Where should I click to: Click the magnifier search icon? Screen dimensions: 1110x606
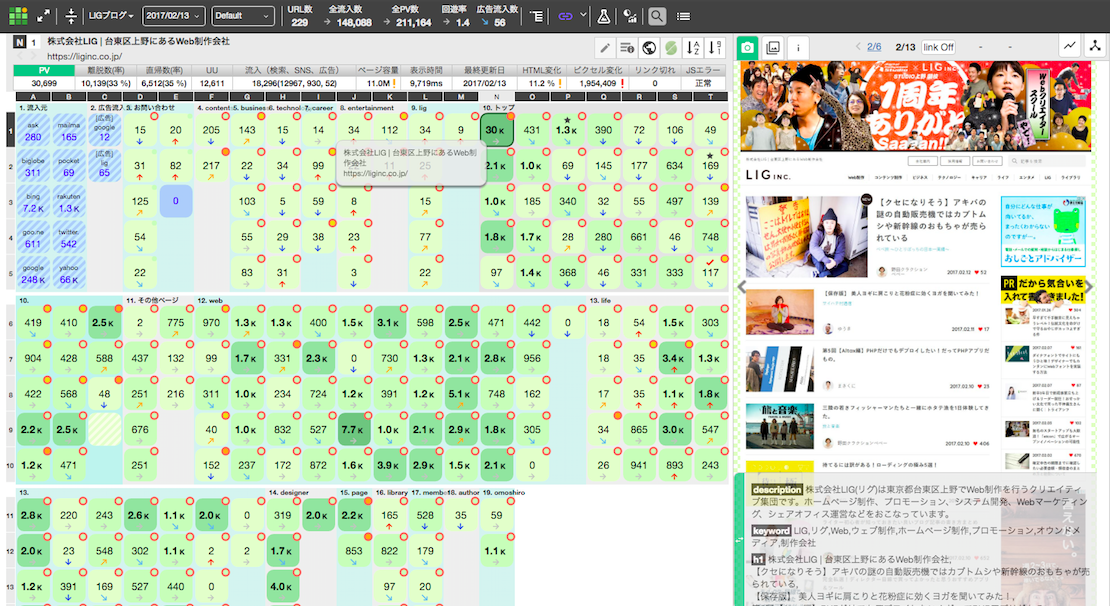[x=657, y=16]
